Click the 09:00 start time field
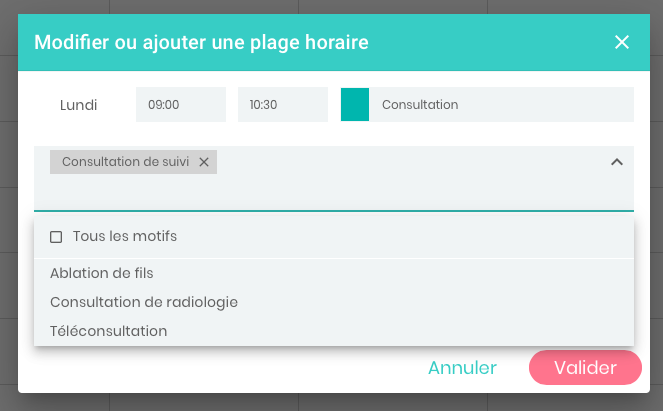 pyautogui.click(x=181, y=104)
